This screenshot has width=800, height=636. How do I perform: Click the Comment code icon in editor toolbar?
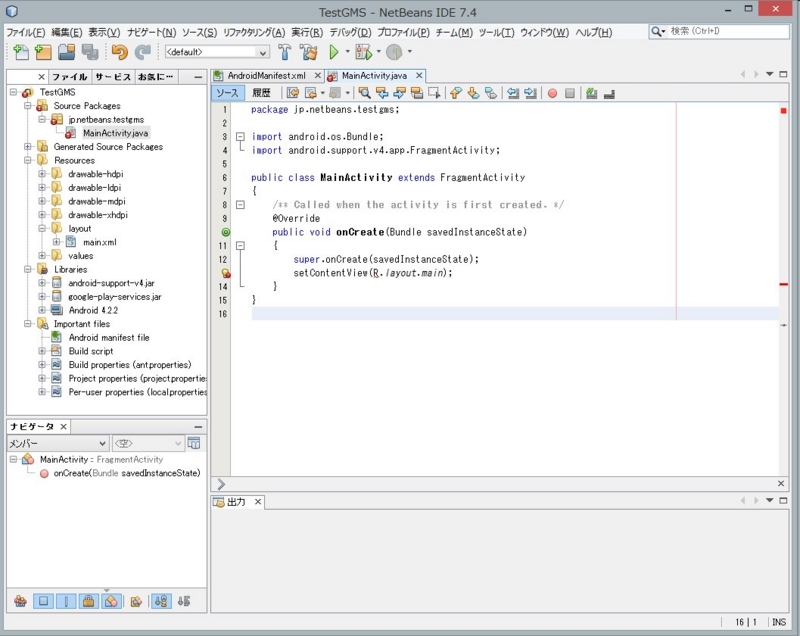click(591, 93)
